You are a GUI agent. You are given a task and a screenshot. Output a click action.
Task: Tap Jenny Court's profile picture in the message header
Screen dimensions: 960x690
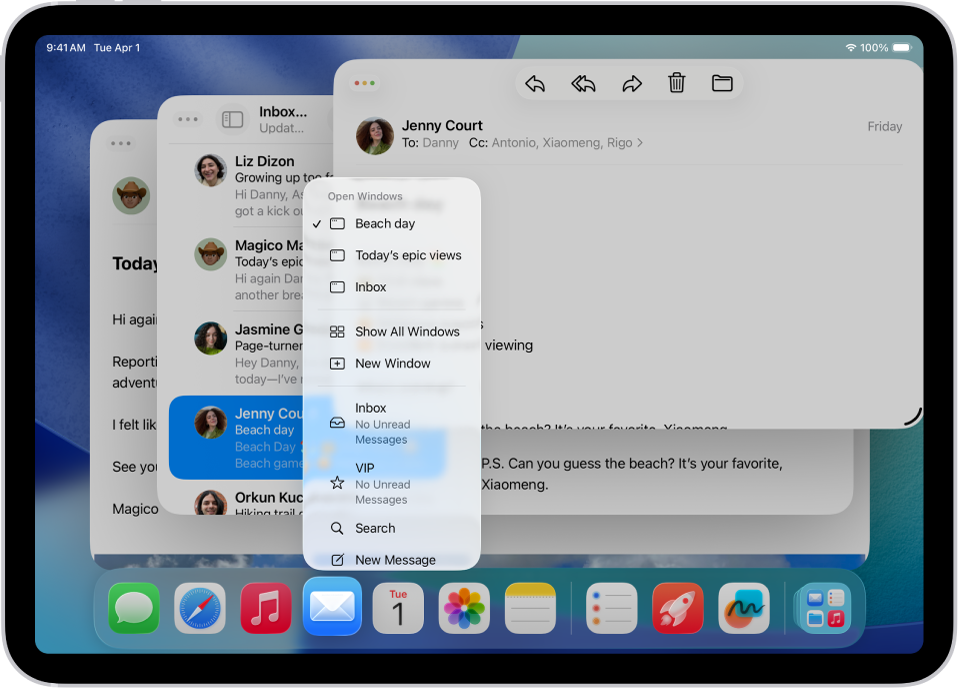point(375,134)
